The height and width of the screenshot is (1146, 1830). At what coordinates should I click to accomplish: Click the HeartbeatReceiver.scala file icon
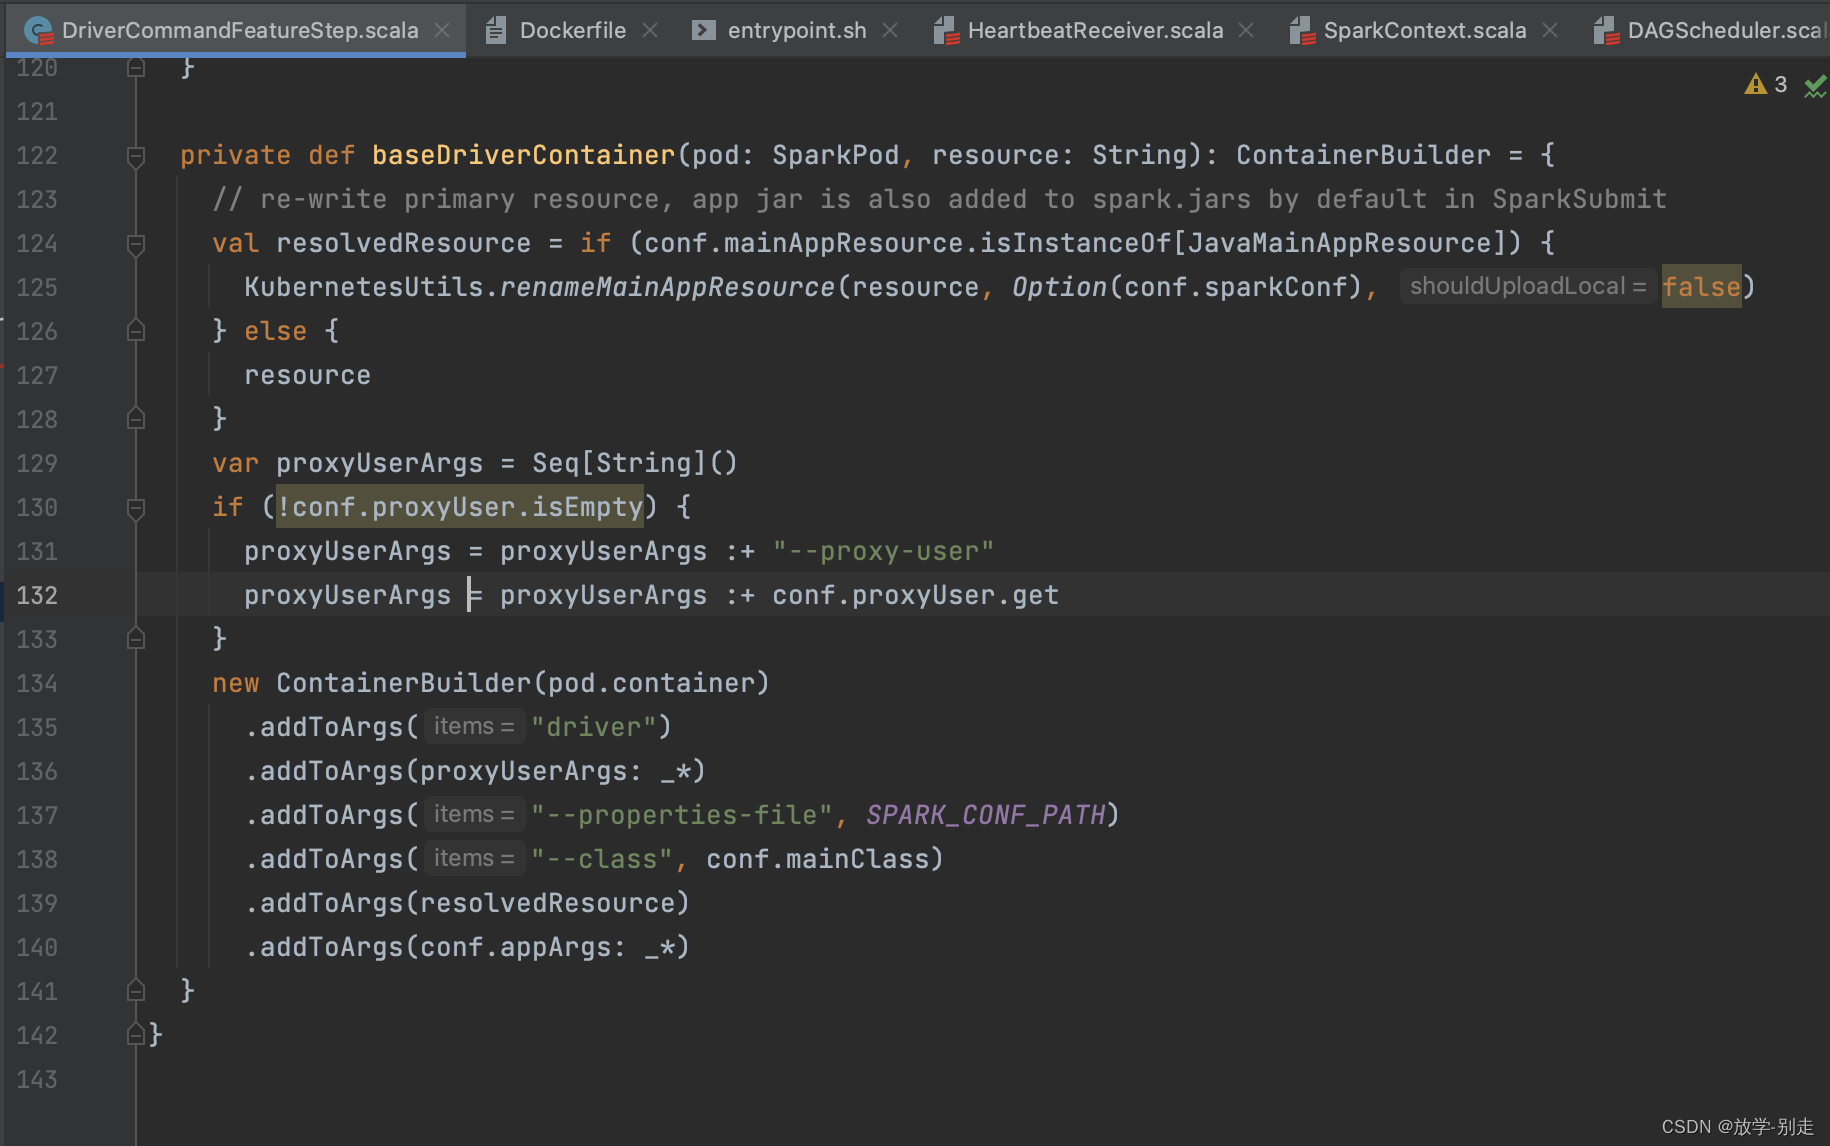[945, 31]
